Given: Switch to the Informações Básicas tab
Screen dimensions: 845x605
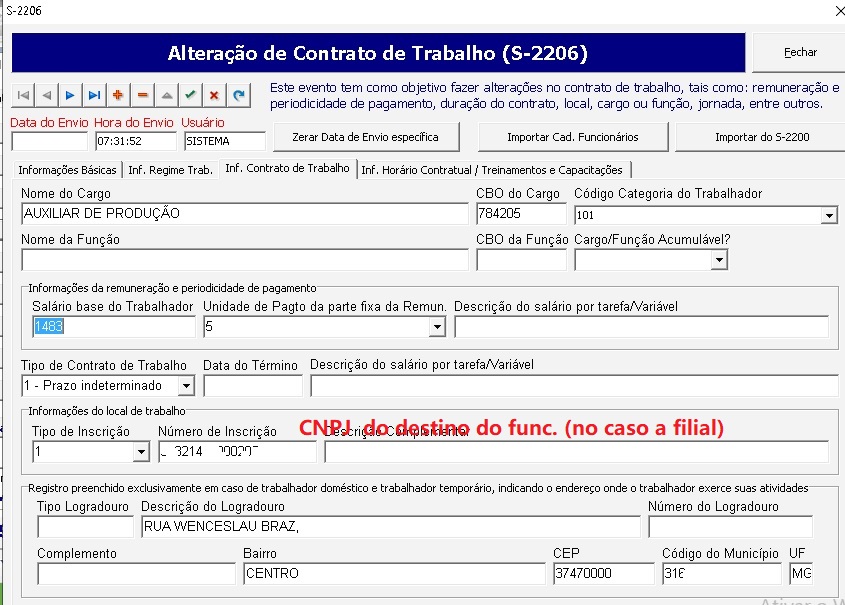Looking at the screenshot, I should 68,170.
